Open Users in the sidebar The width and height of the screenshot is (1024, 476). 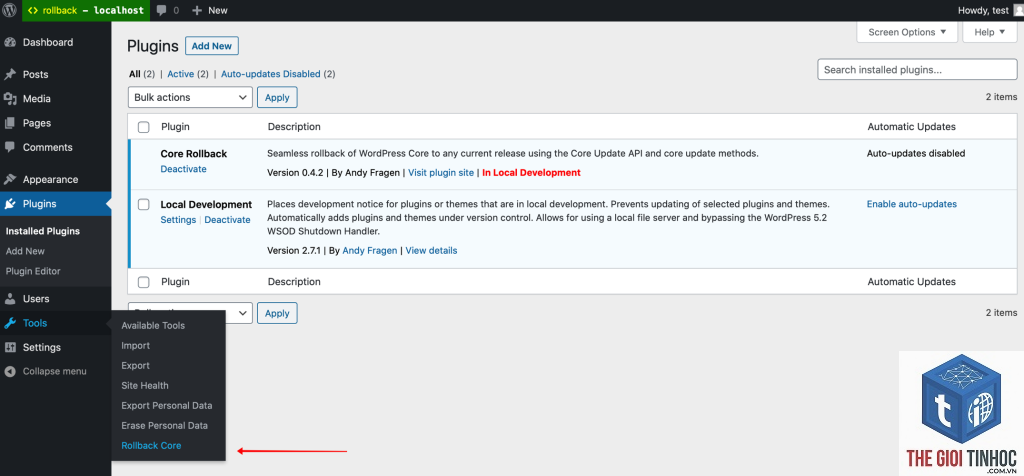click(36, 298)
